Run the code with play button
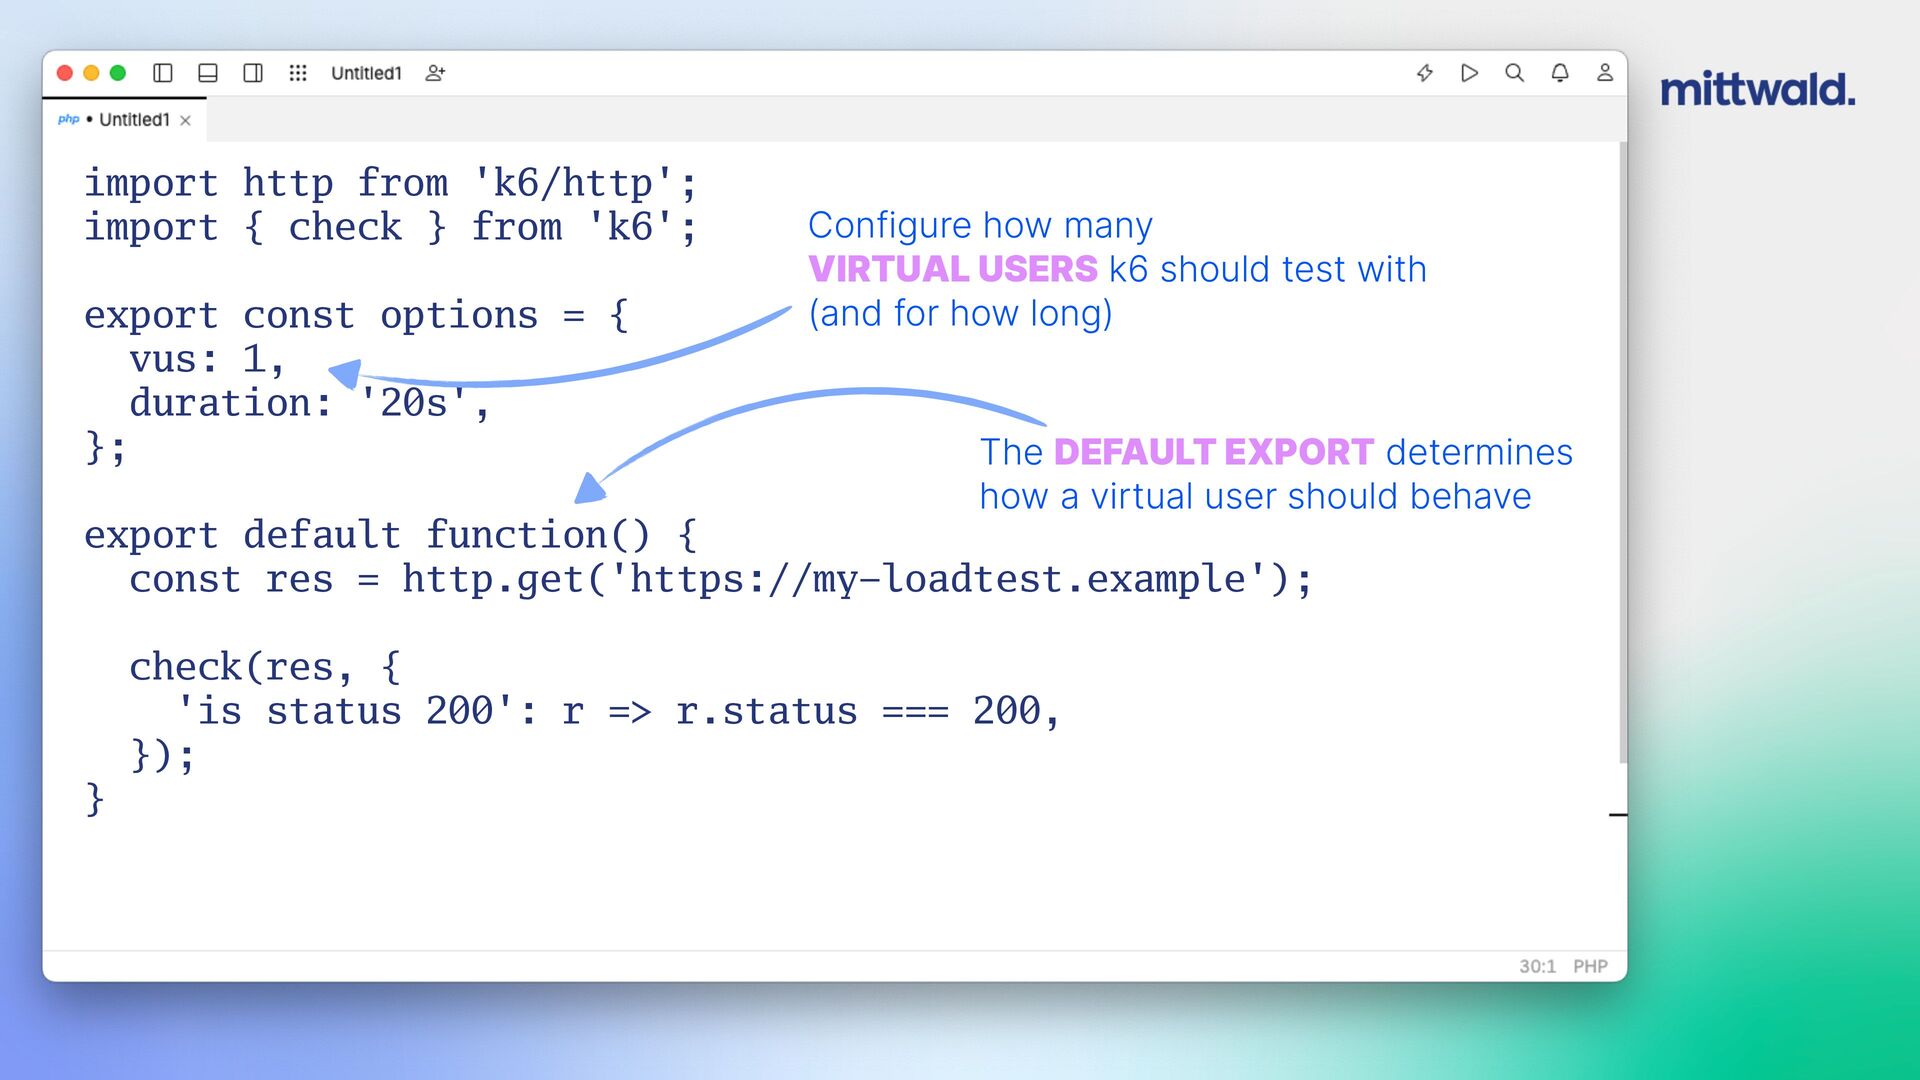The height and width of the screenshot is (1080, 1920). tap(1469, 73)
